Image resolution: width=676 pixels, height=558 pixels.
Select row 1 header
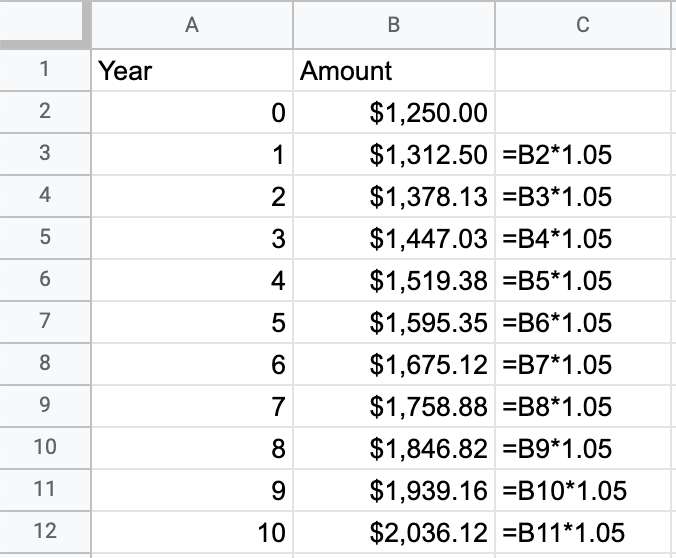tap(45, 70)
